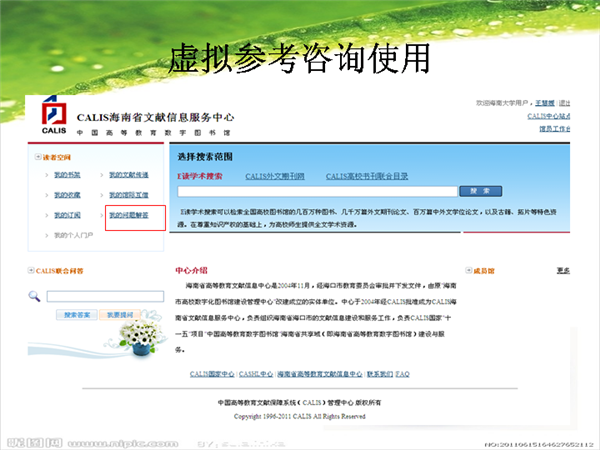Image resolution: width=600 pixels, height=450 pixels.
Task: Open 我的文献传递 link
Action: pyautogui.click(x=129, y=175)
